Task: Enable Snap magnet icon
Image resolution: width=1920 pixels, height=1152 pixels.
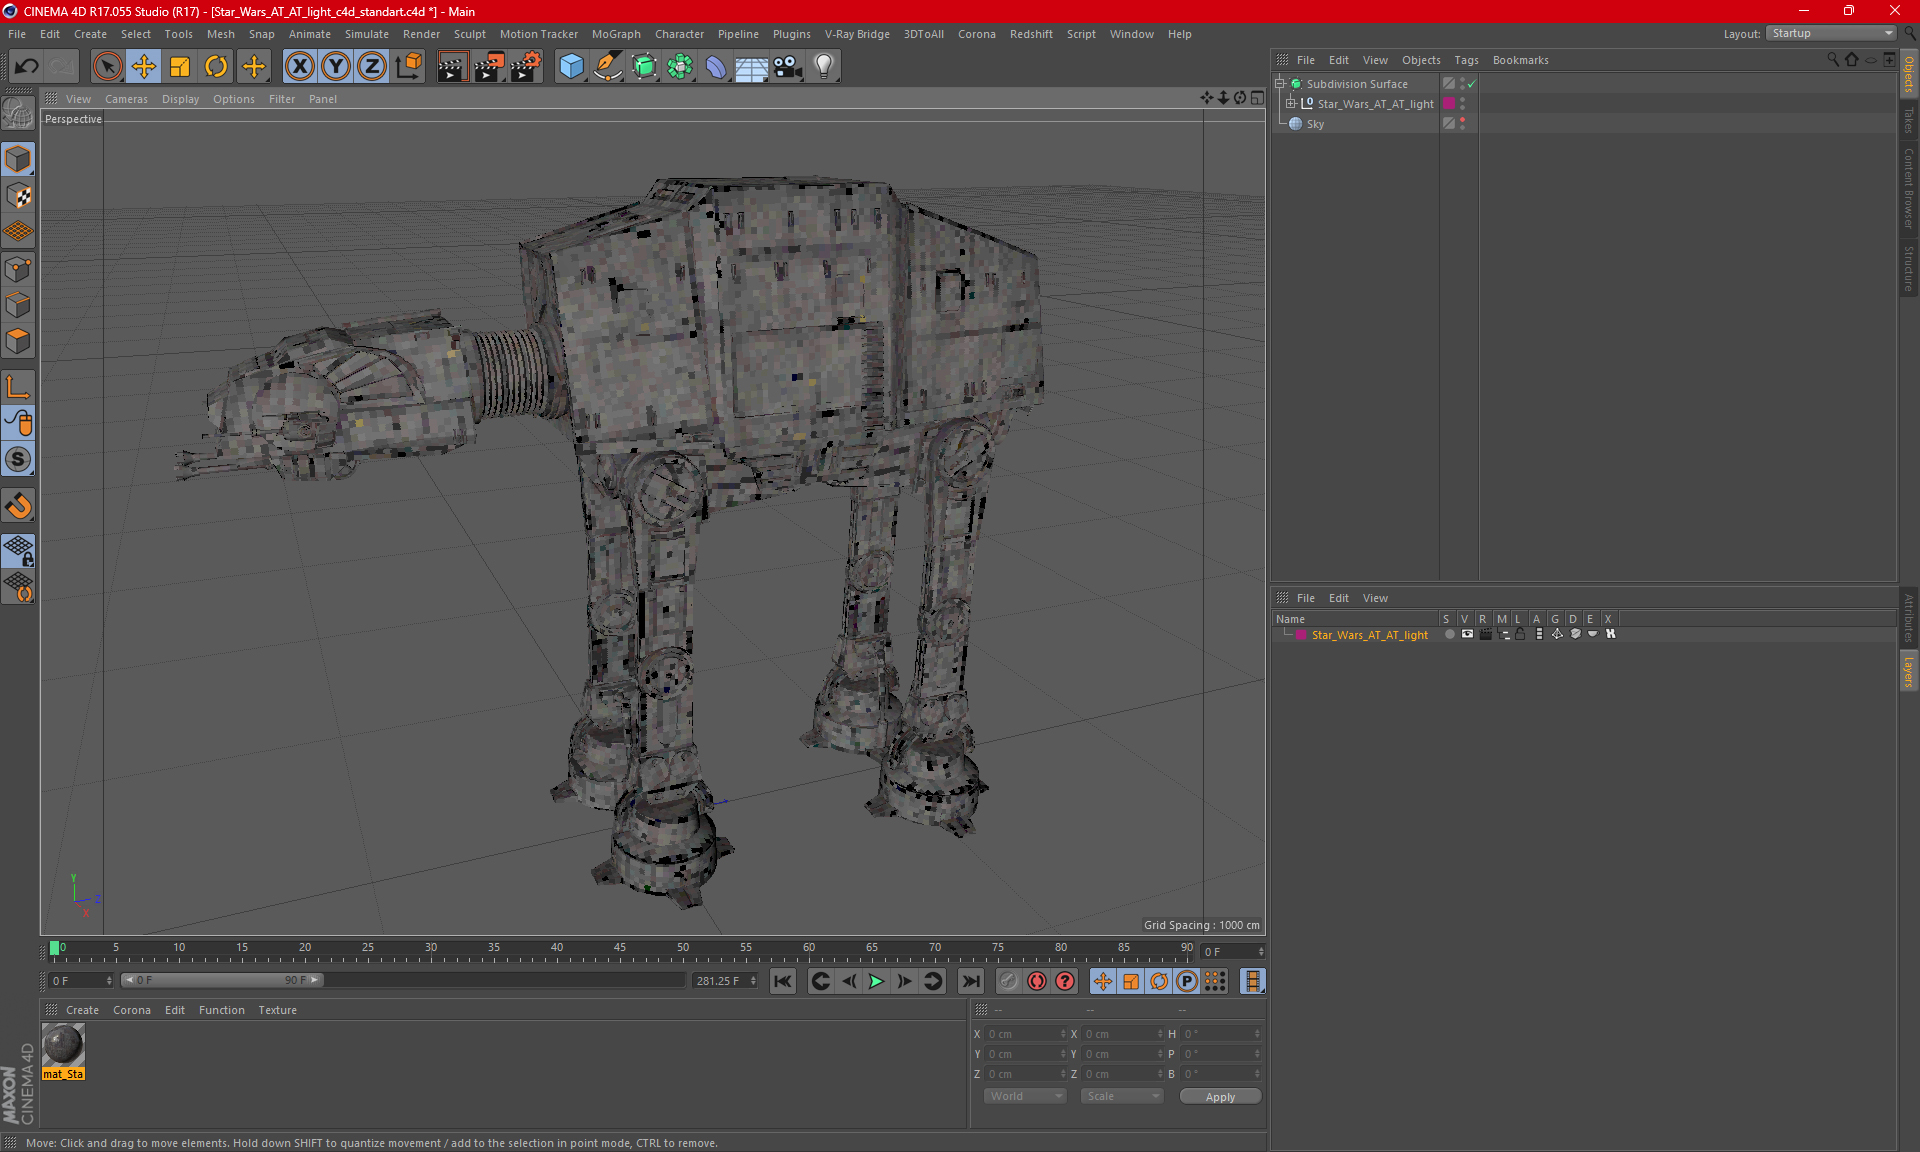Action: coord(18,506)
